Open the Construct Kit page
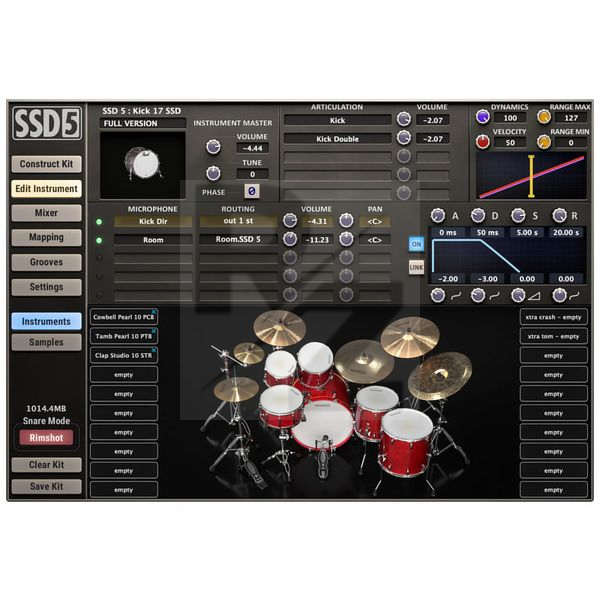 [x=46, y=164]
